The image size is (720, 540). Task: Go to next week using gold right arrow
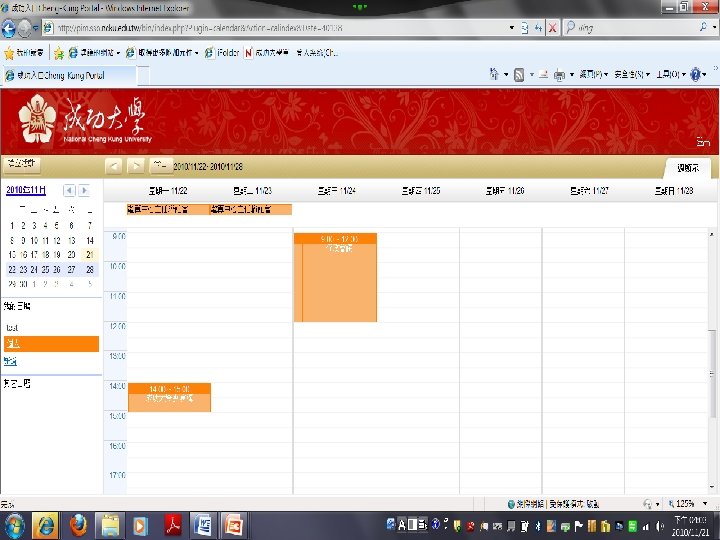pyautogui.click(x=135, y=166)
